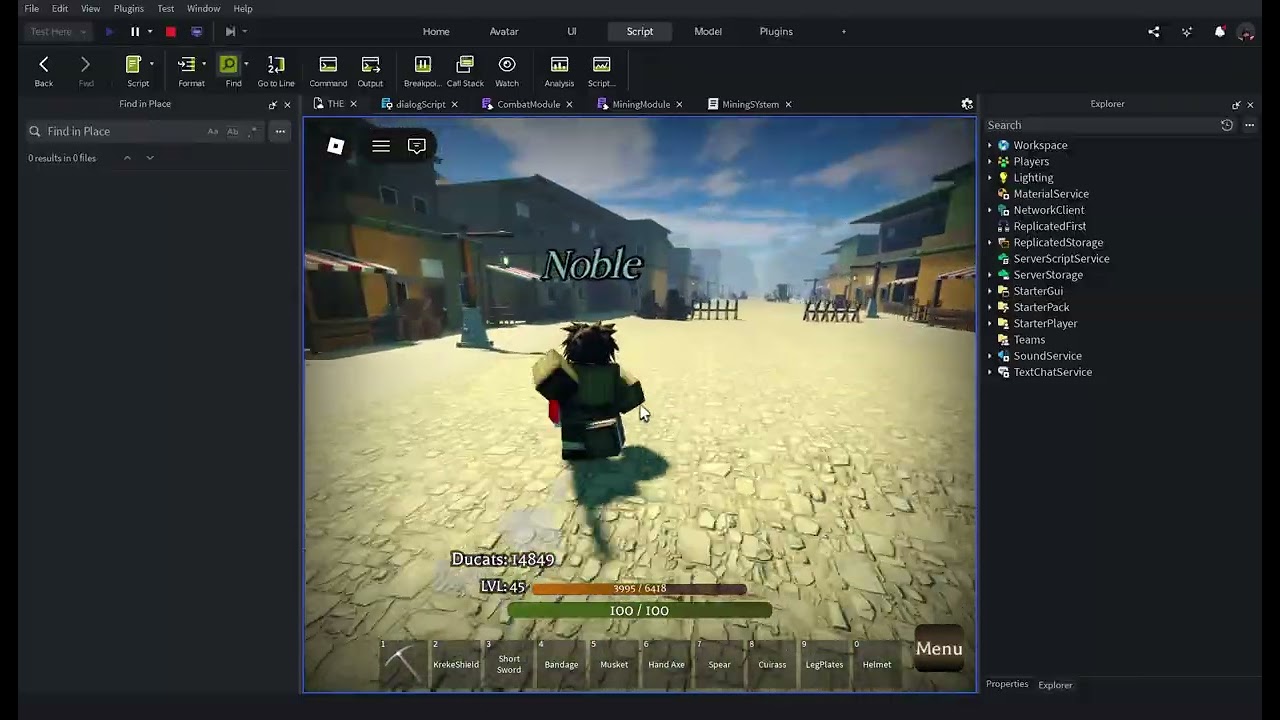Stop the playtest with red square
The image size is (1280, 720).
[x=171, y=31]
